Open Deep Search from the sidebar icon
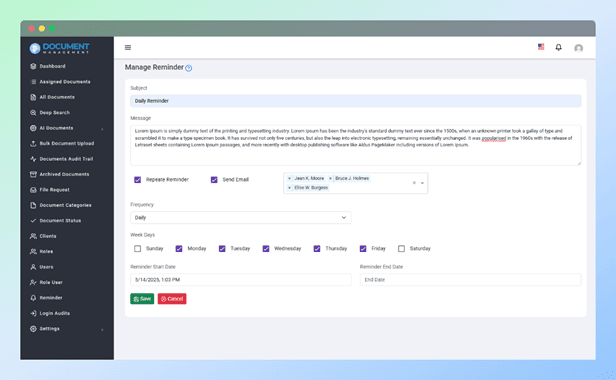The width and height of the screenshot is (616, 380). coord(33,113)
